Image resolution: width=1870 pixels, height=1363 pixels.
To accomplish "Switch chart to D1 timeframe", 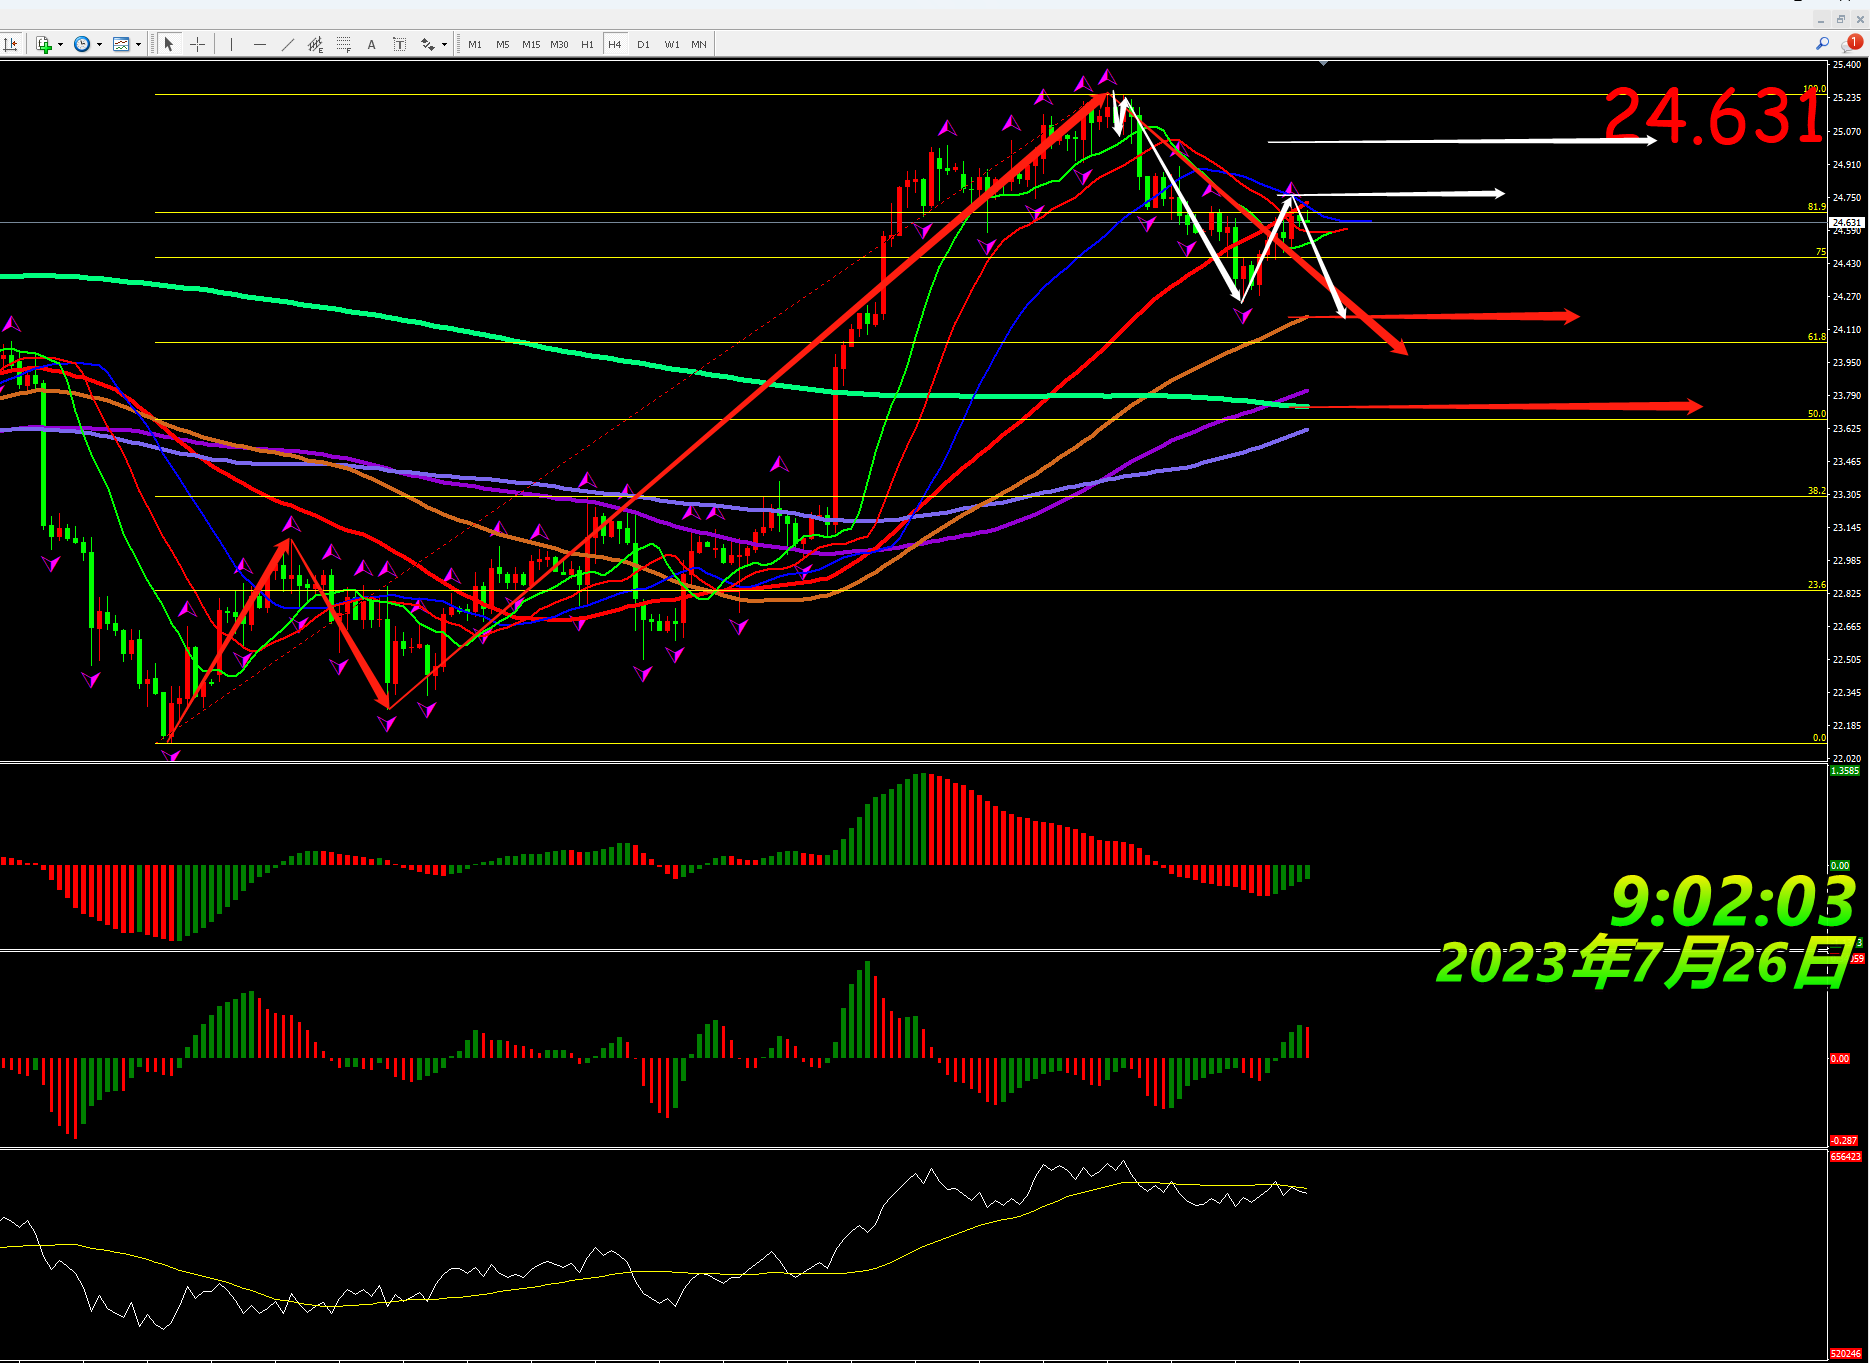I will tap(643, 44).
